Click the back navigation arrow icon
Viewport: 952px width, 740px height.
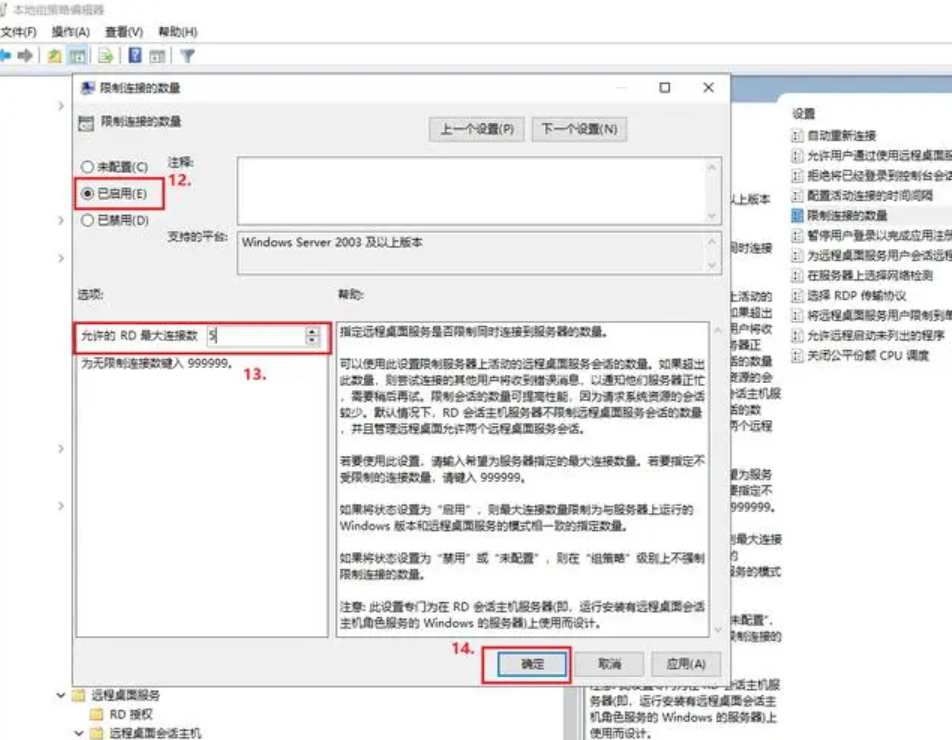[x=8, y=55]
